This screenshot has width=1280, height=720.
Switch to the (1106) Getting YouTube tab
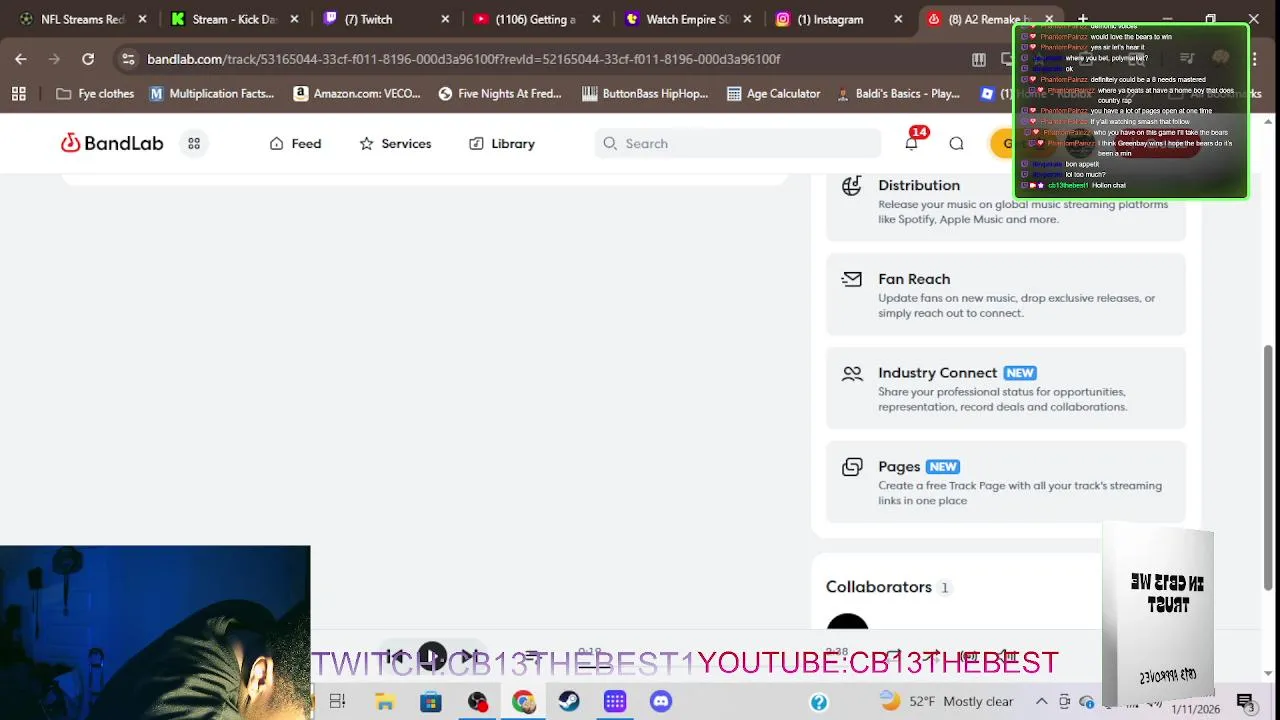click(x=536, y=19)
